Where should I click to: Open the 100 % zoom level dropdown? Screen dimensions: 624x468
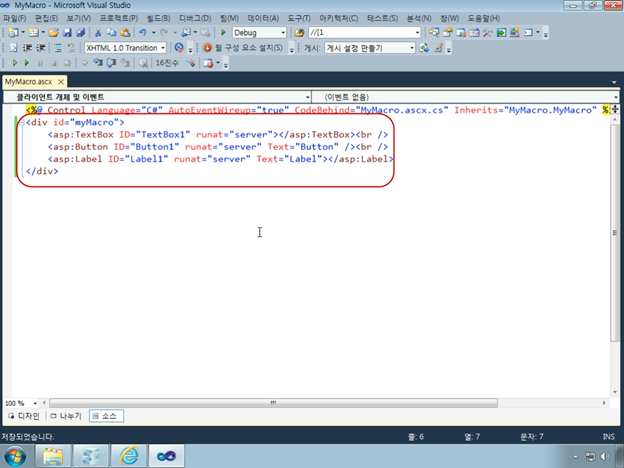click(21, 403)
